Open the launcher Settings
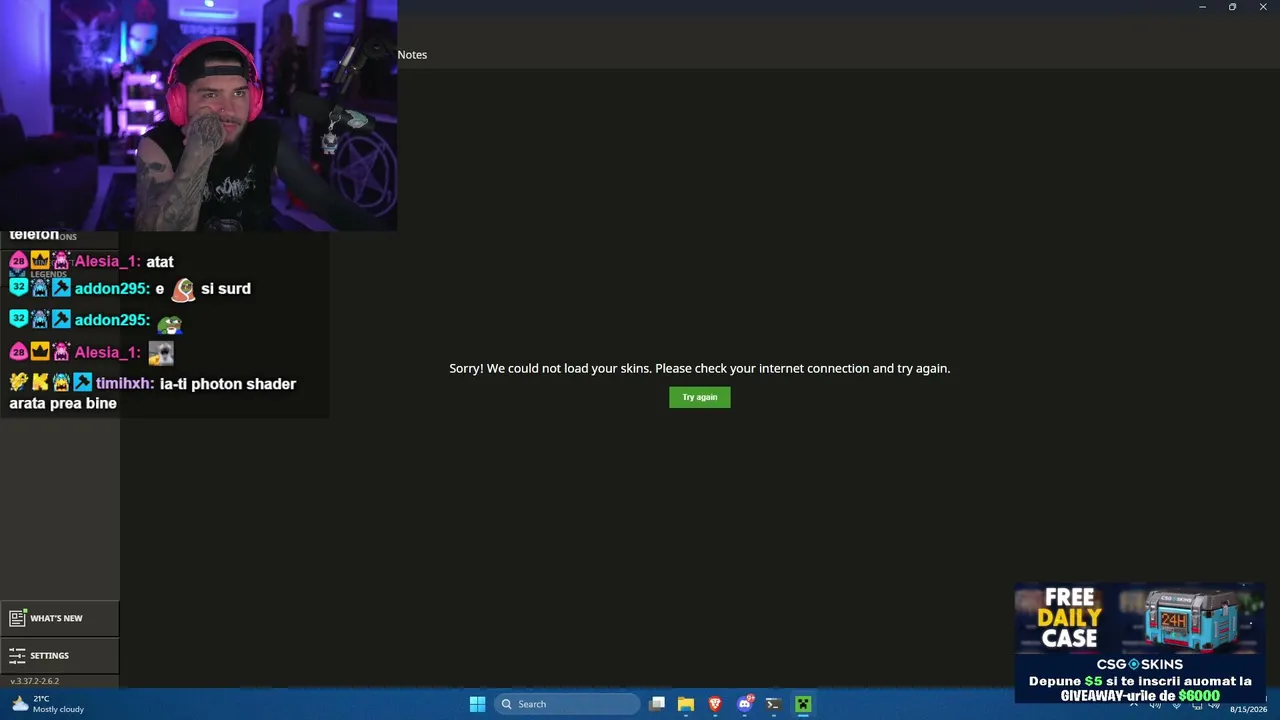The width and height of the screenshot is (1280, 720). point(59,656)
